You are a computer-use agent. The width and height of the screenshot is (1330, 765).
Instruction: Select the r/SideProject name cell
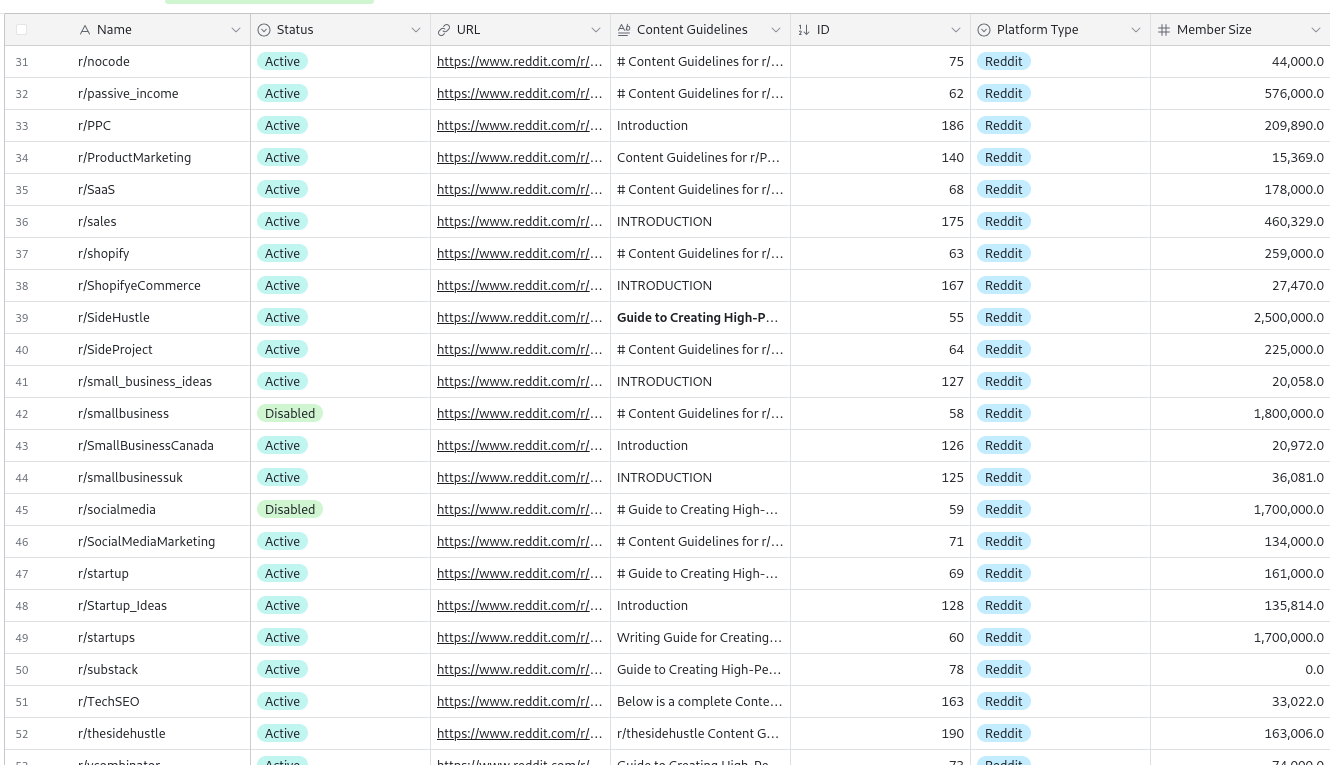[160, 350]
